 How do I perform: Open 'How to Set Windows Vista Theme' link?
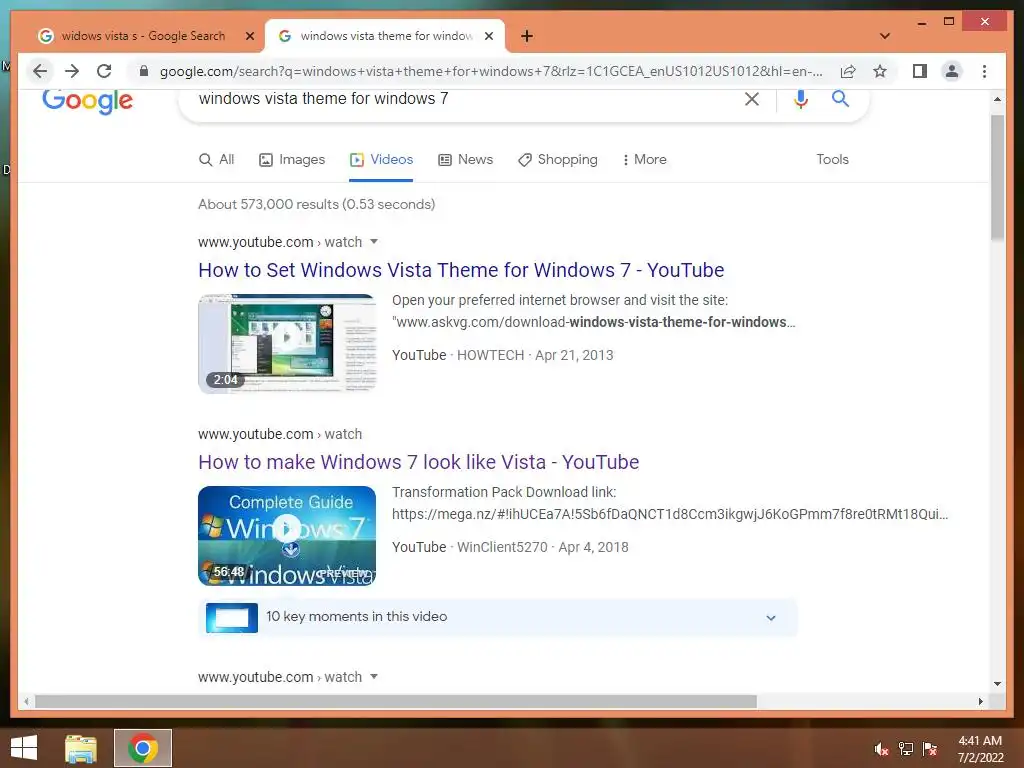pos(461,270)
